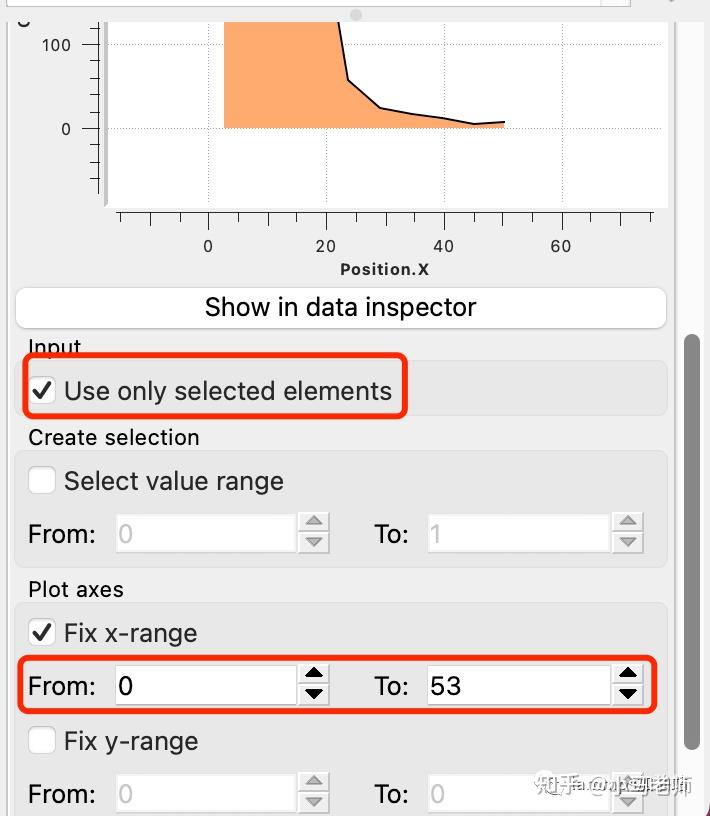The image size is (710, 816).
Task: Increment x-range From value up arrow
Action: point(314,676)
